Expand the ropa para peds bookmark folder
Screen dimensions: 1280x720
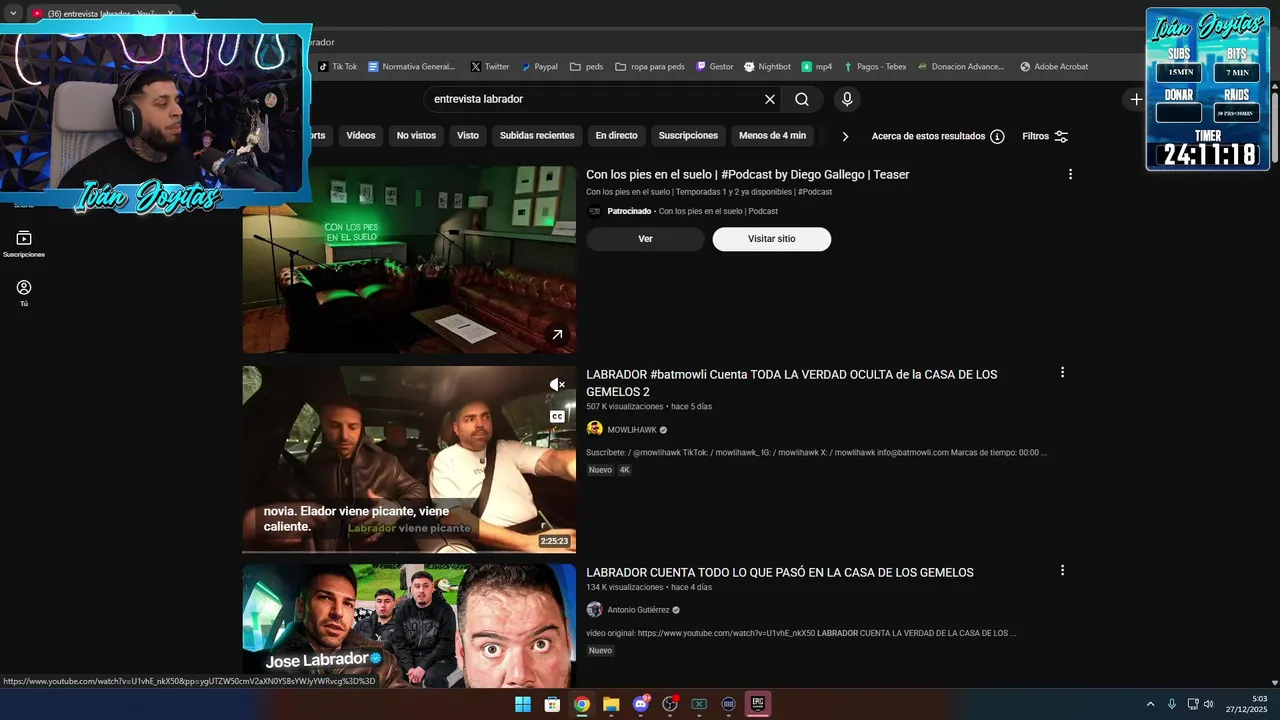pos(650,67)
